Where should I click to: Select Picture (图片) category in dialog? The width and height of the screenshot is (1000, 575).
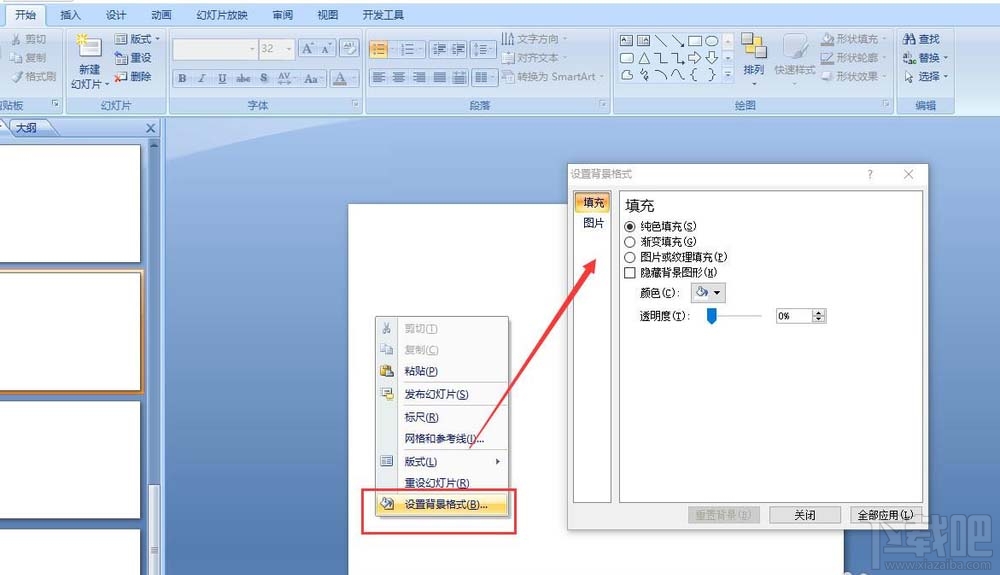click(x=592, y=223)
